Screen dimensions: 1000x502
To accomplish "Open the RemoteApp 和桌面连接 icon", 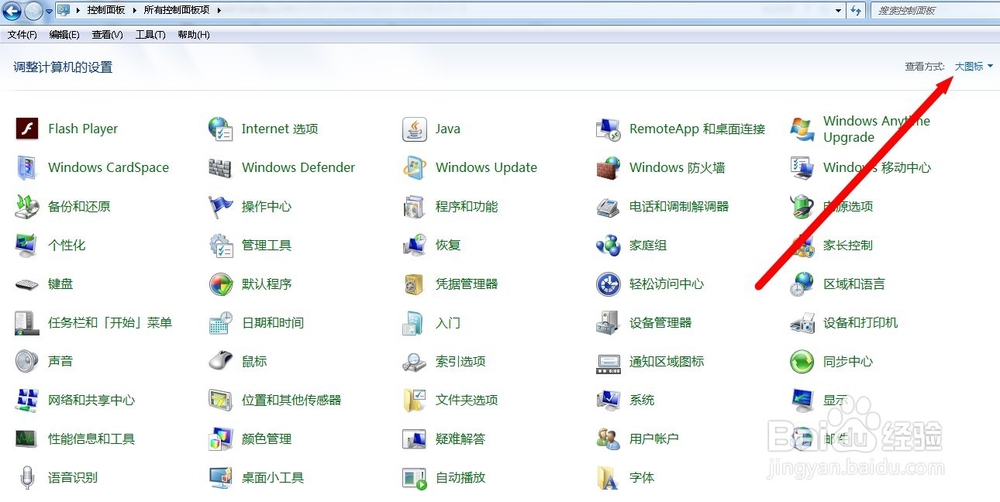I will (x=608, y=129).
